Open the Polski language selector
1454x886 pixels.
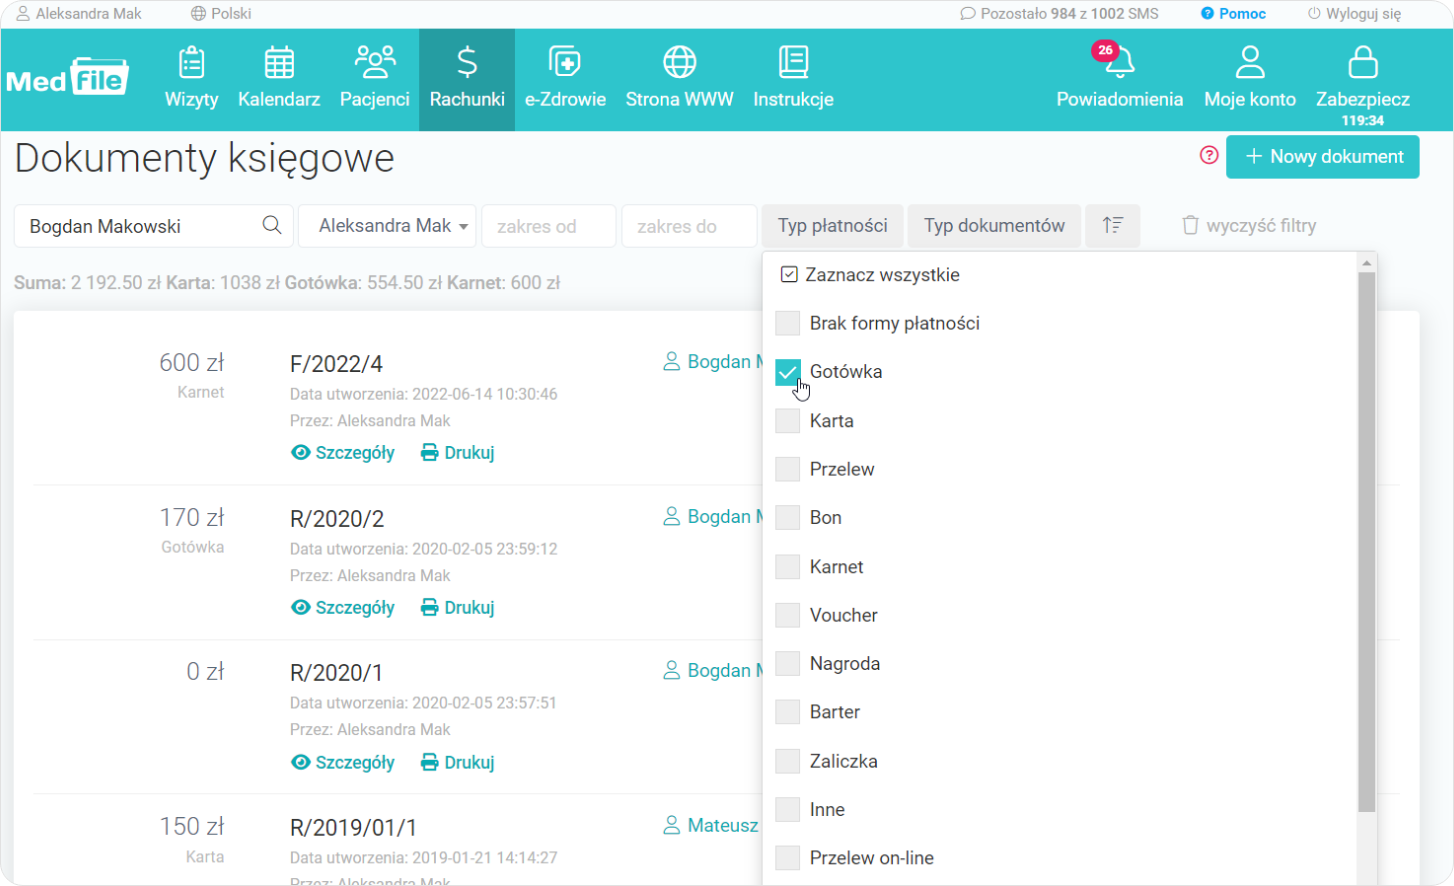(x=221, y=14)
